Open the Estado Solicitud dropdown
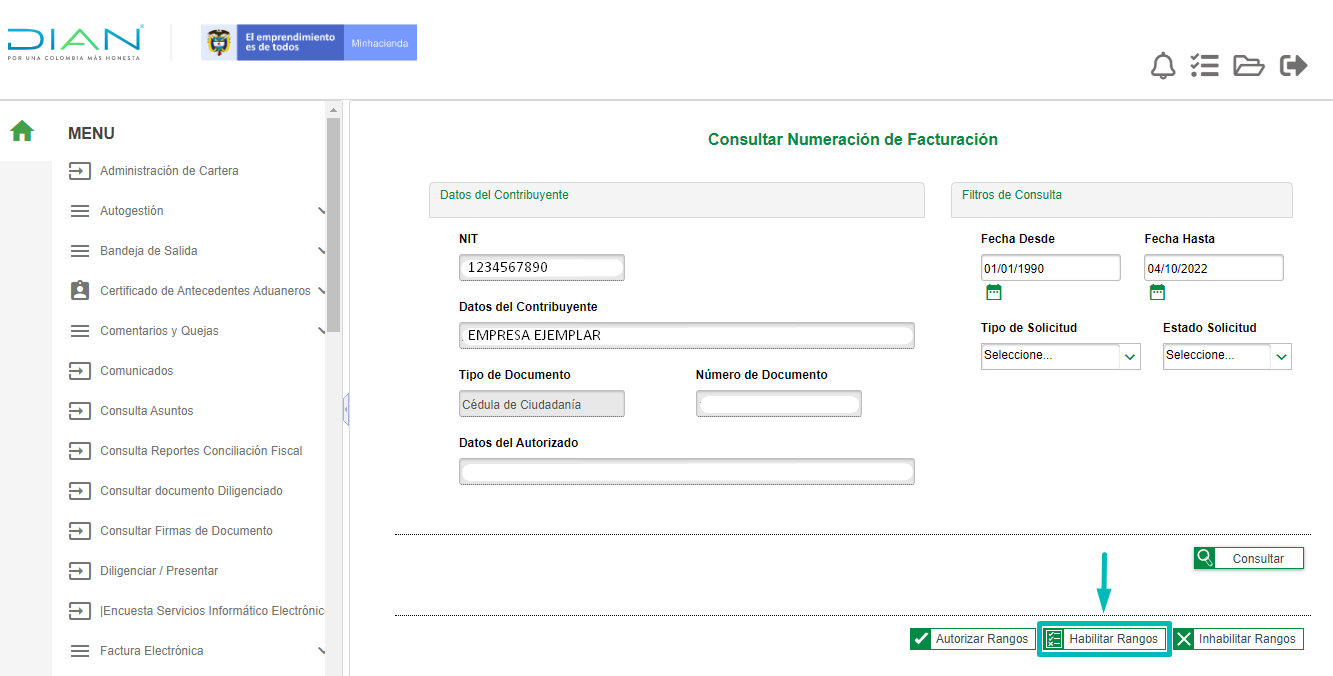Image resolution: width=1333 pixels, height=676 pixels. (1227, 356)
